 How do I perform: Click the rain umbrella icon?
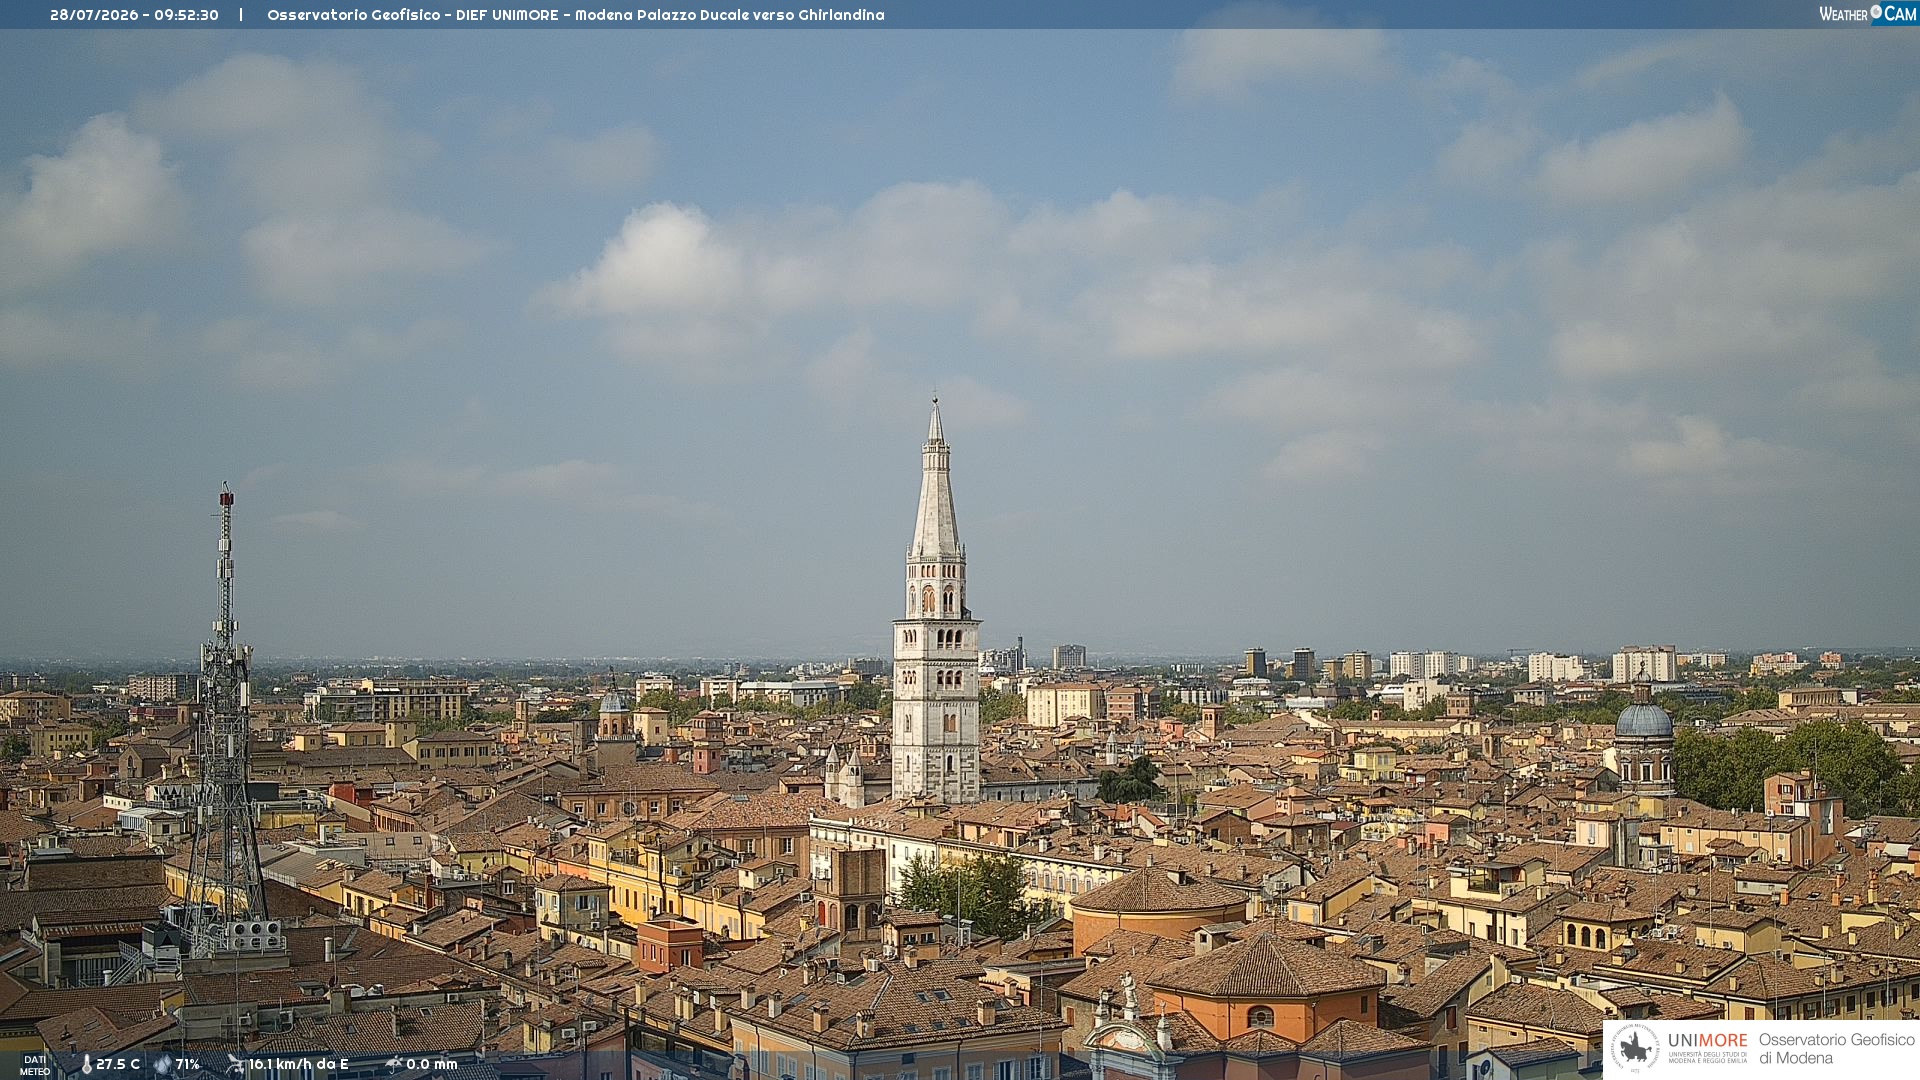pyautogui.click(x=394, y=1064)
